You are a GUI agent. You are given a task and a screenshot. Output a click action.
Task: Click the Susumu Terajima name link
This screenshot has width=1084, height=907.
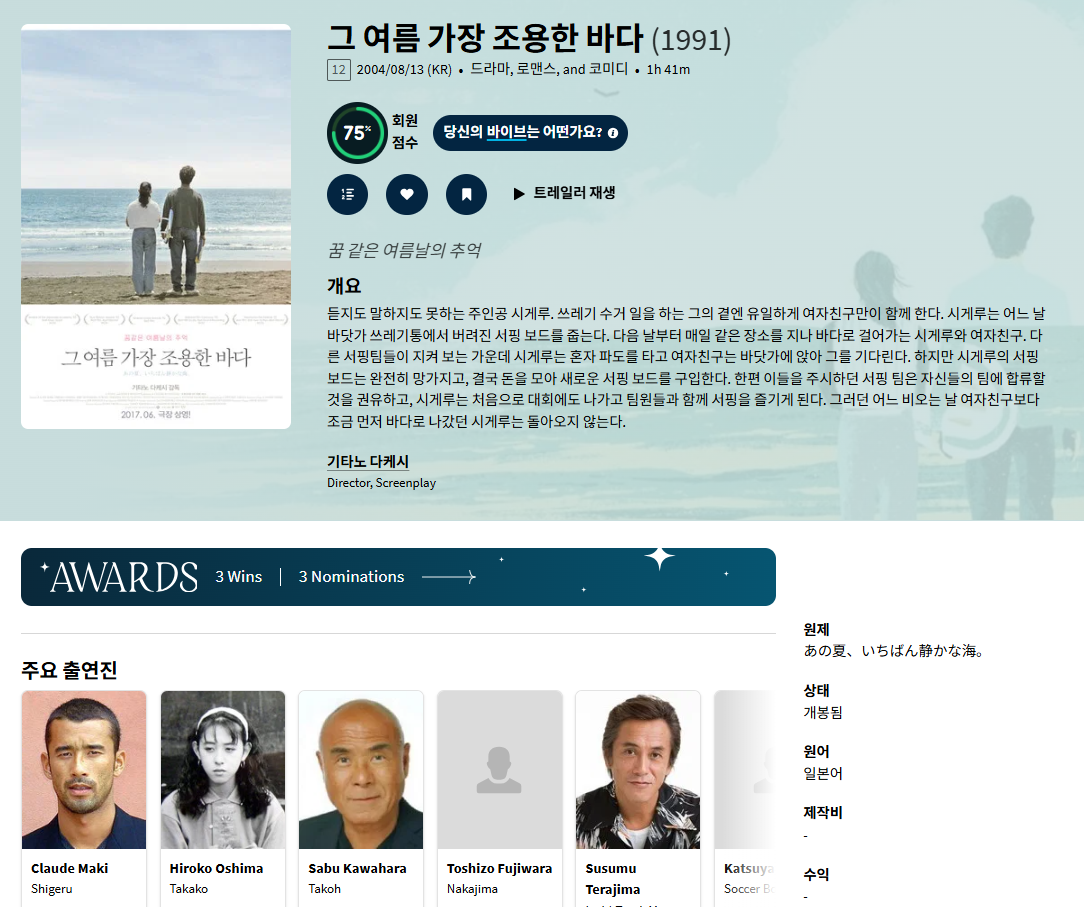613,879
